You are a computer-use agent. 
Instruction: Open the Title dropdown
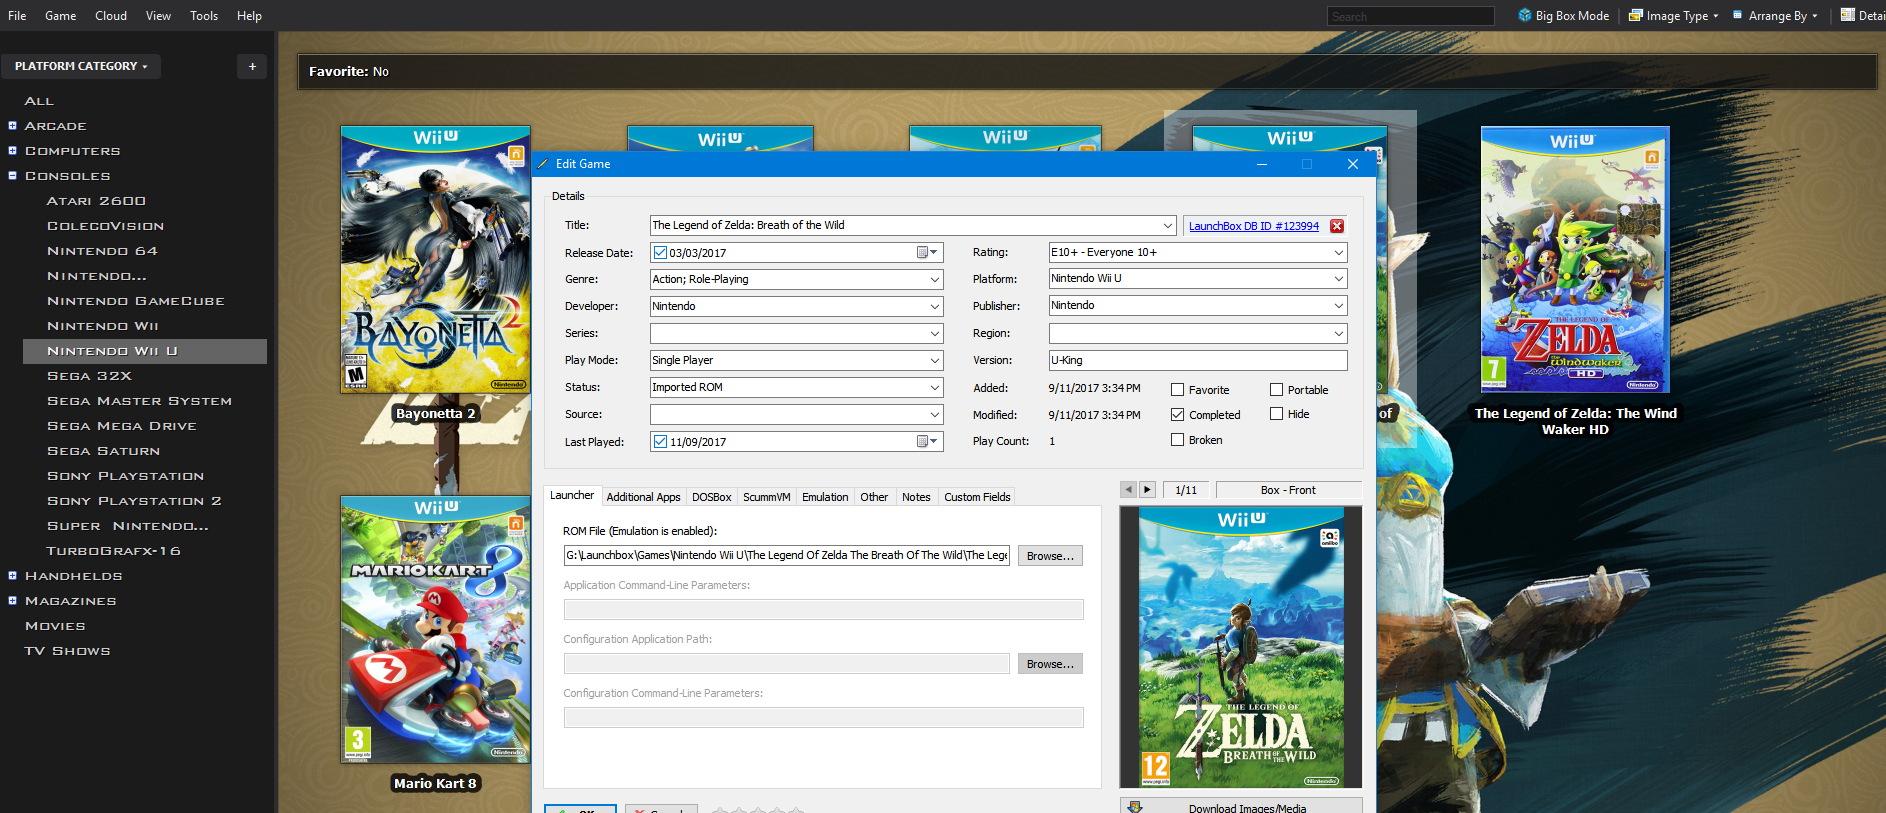pos(1167,226)
